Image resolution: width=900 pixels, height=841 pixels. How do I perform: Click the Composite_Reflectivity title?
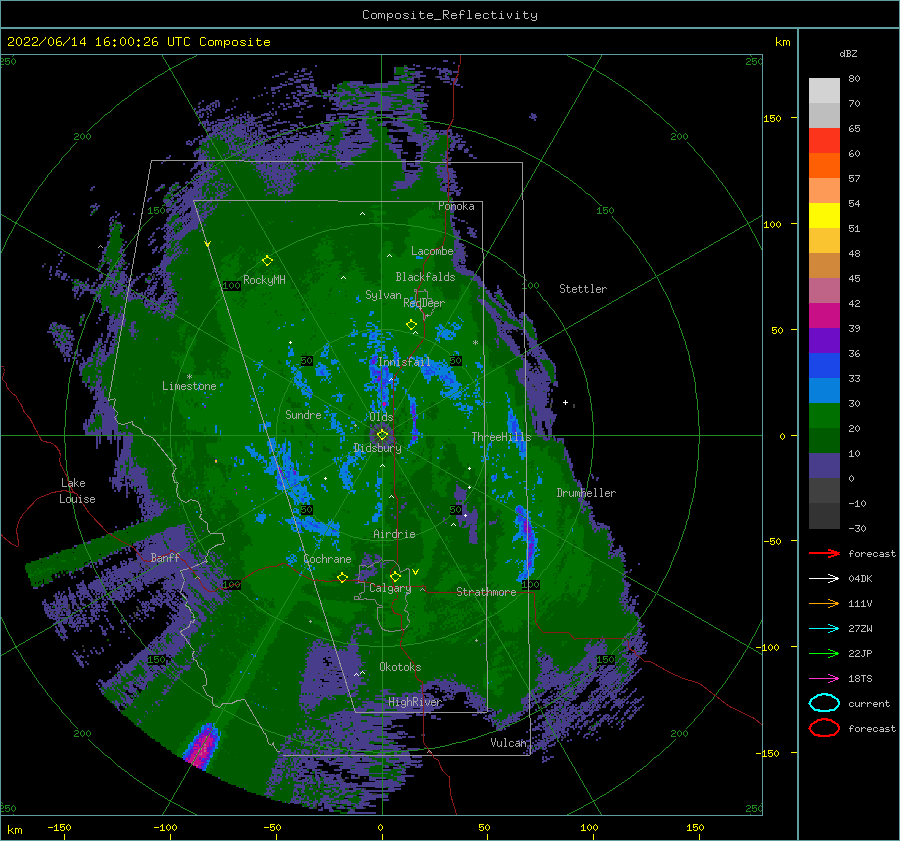450,15
